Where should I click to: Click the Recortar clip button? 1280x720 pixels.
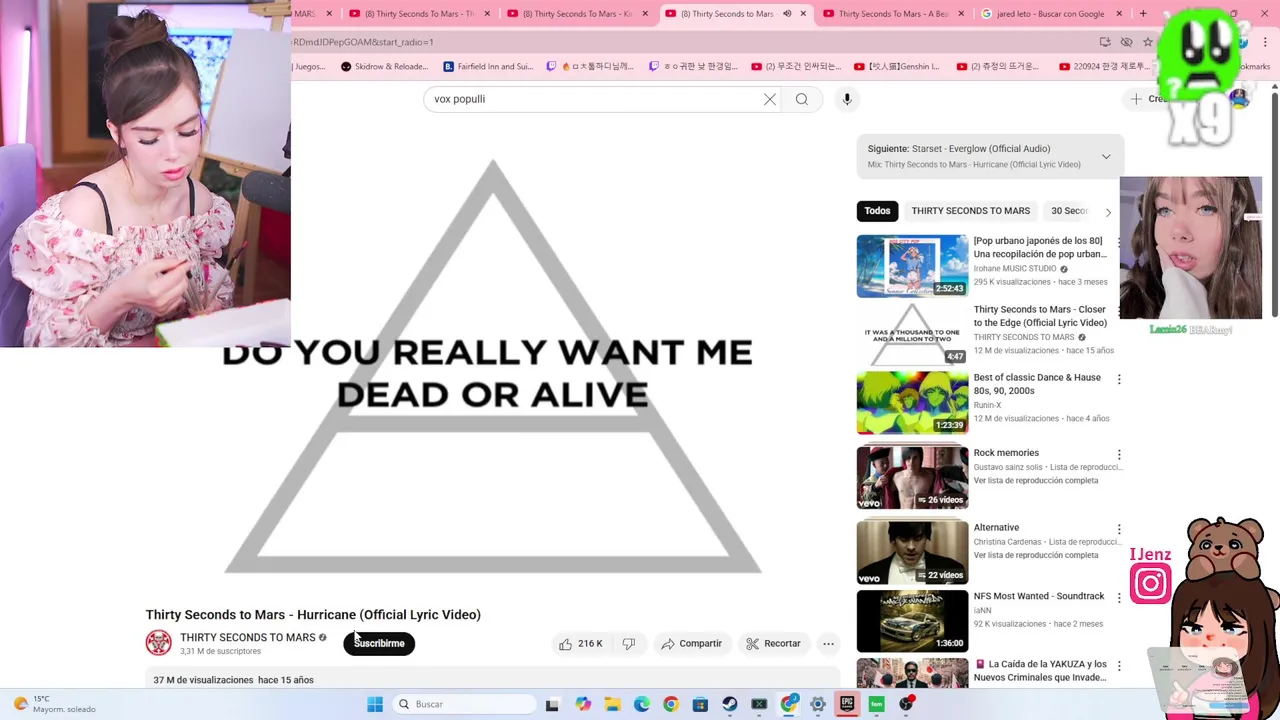click(x=773, y=644)
